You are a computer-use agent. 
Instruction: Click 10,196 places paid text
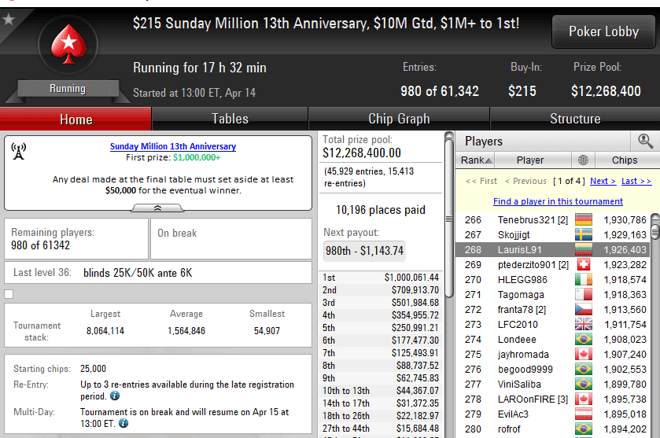pyautogui.click(x=381, y=210)
